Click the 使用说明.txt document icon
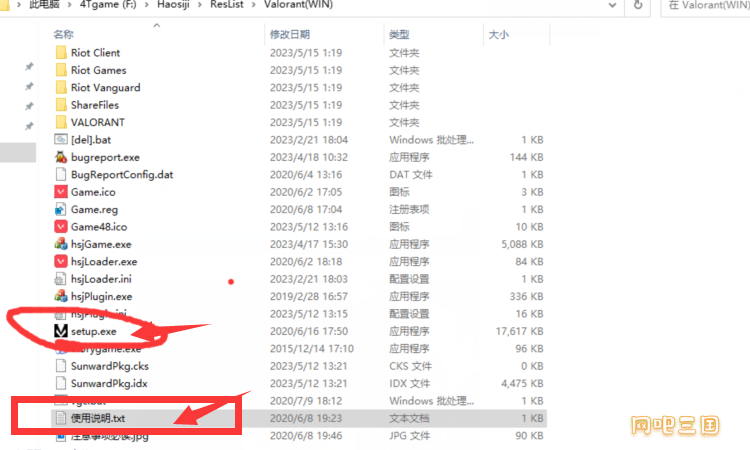 (61, 418)
